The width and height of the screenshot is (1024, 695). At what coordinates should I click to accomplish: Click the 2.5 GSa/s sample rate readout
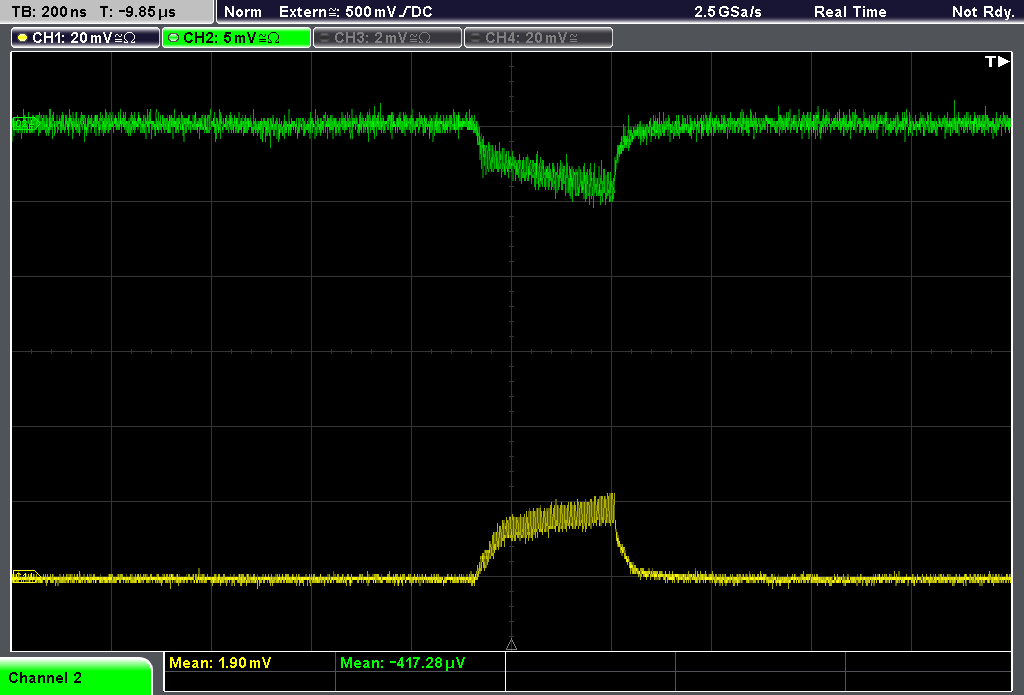pyautogui.click(x=728, y=12)
